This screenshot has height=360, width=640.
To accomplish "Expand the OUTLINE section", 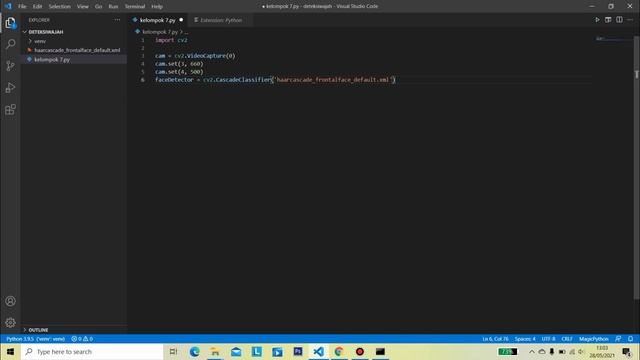I will click(x=38, y=330).
